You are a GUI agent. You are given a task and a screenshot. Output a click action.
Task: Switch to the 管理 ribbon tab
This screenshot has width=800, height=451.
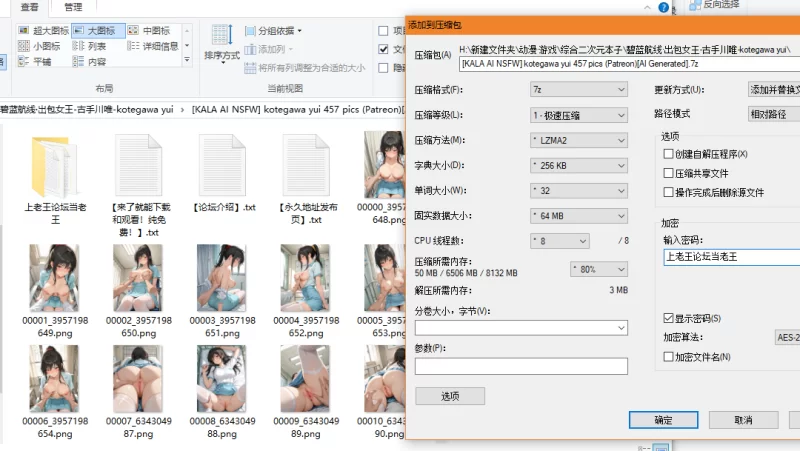pos(73,7)
